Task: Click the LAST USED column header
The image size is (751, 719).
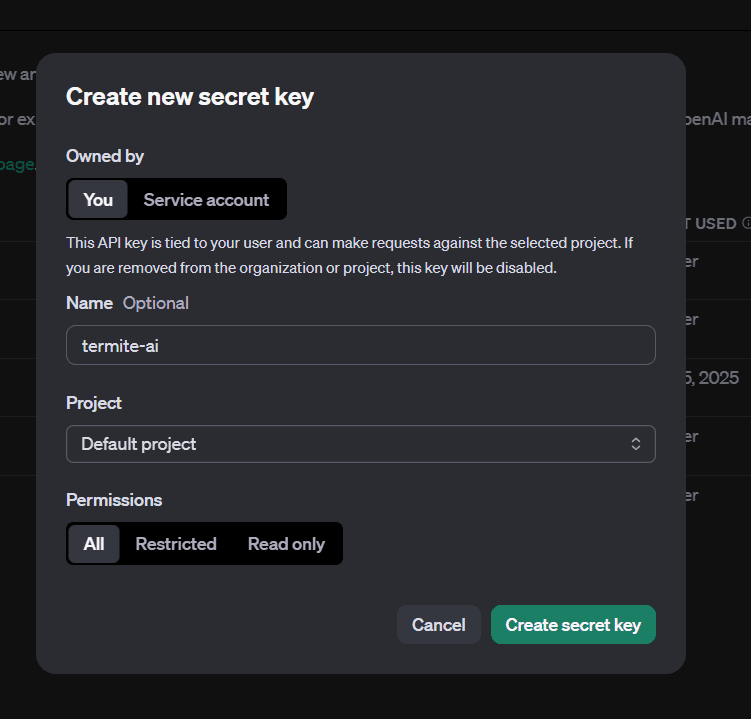Action: point(712,224)
